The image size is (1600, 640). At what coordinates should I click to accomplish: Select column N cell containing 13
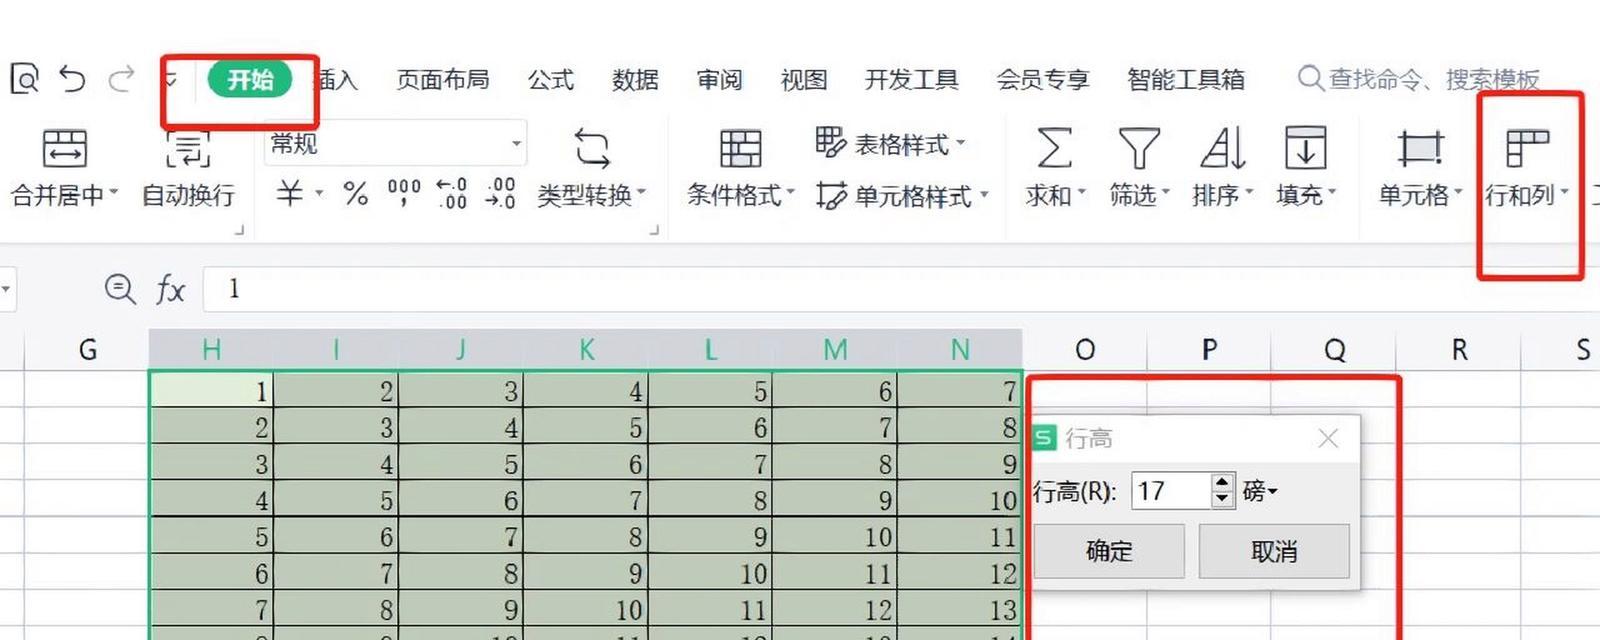960,609
